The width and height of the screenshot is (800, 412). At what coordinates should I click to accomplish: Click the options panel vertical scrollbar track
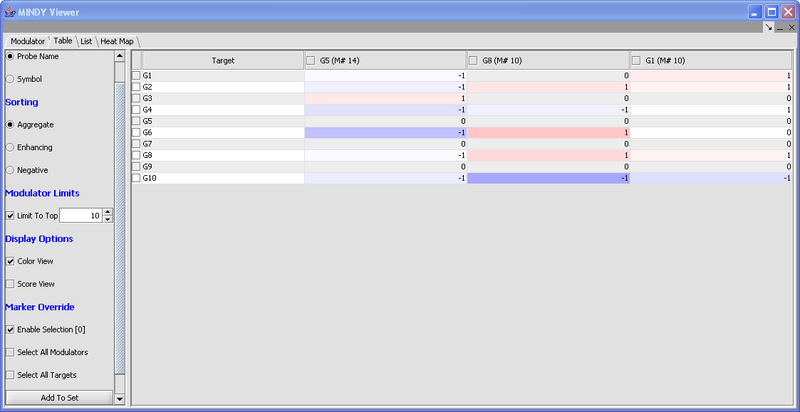[120, 228]
